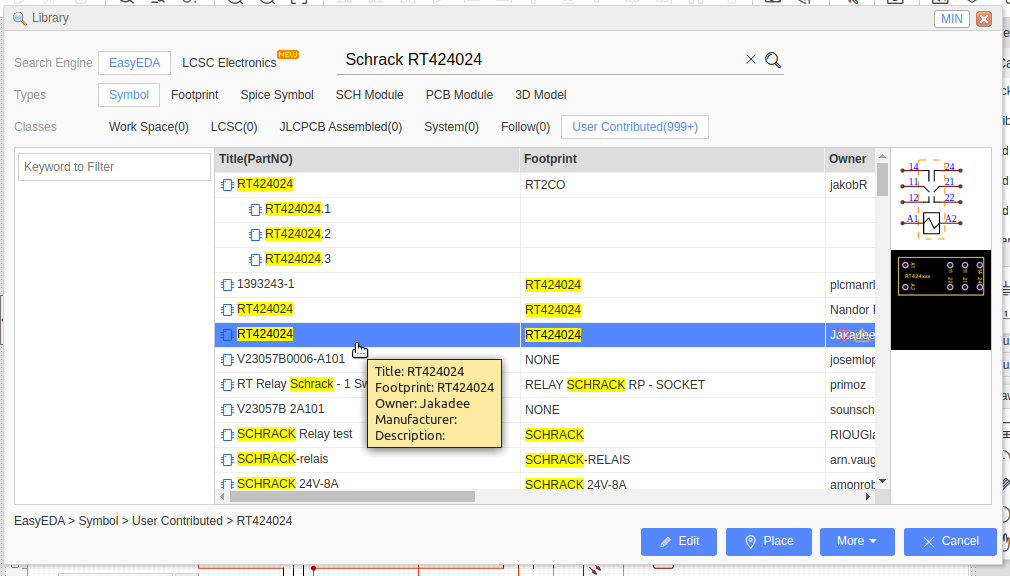Click the MIN button
The image size is (1010, 576).
tap(951, 19)
